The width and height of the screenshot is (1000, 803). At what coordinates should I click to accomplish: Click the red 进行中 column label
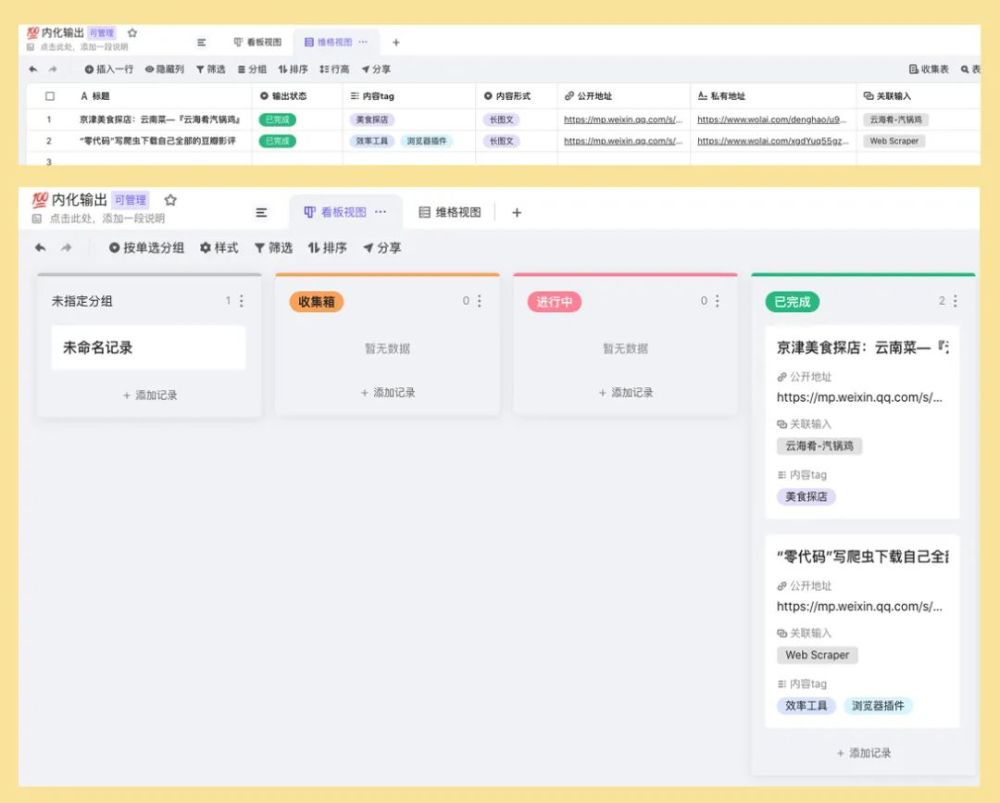click(554, 302)
